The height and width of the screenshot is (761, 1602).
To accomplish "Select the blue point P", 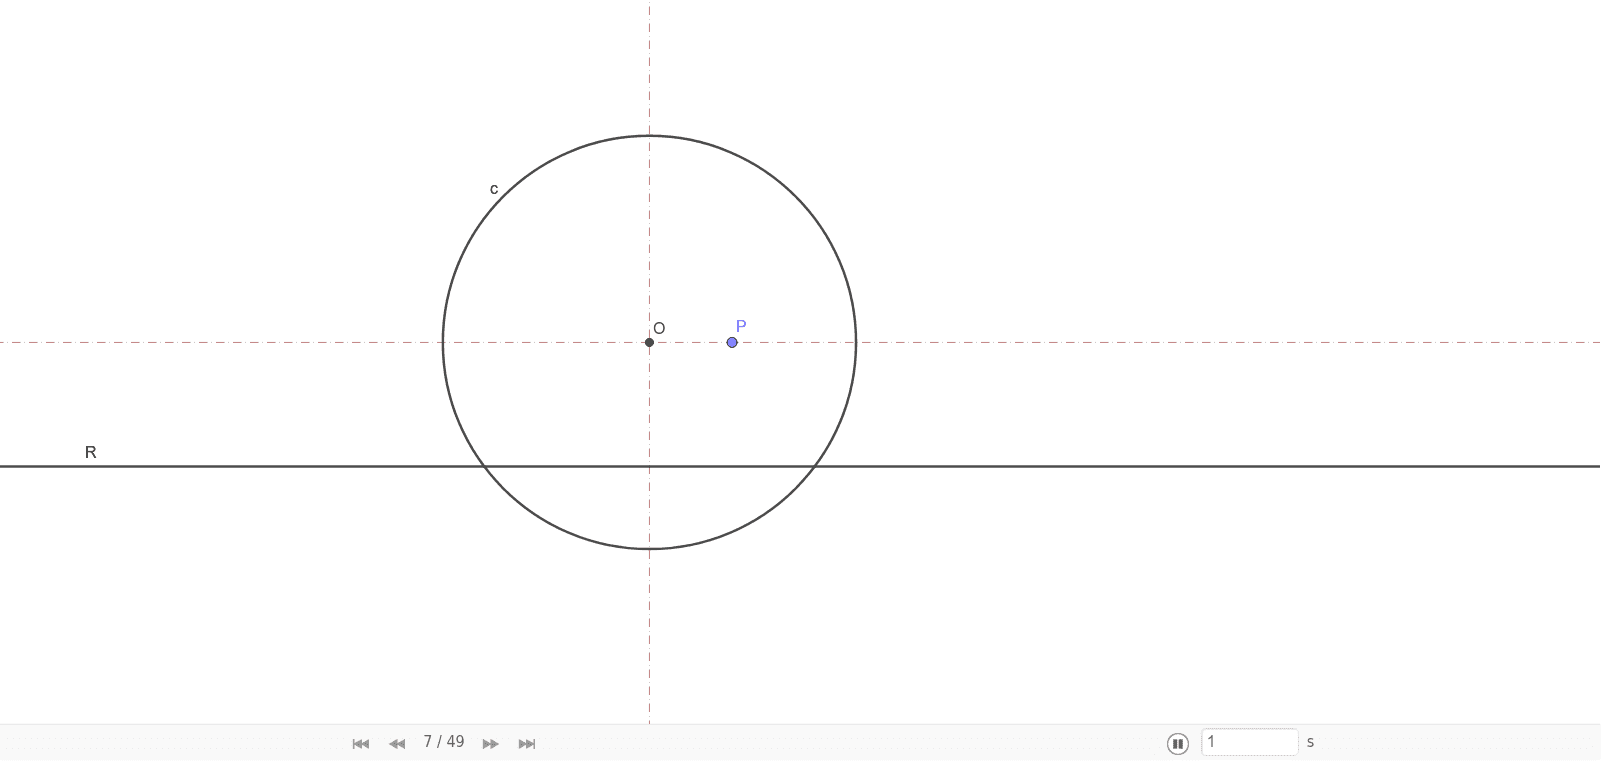I will [732, 342].
